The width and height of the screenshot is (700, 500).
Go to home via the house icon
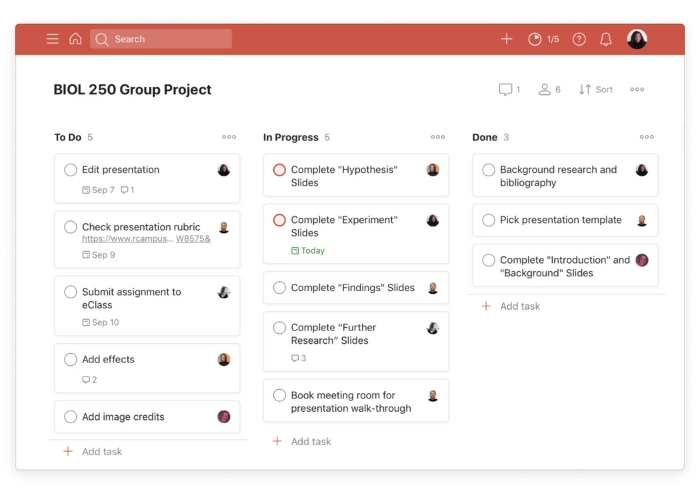(x=75, y=39)
